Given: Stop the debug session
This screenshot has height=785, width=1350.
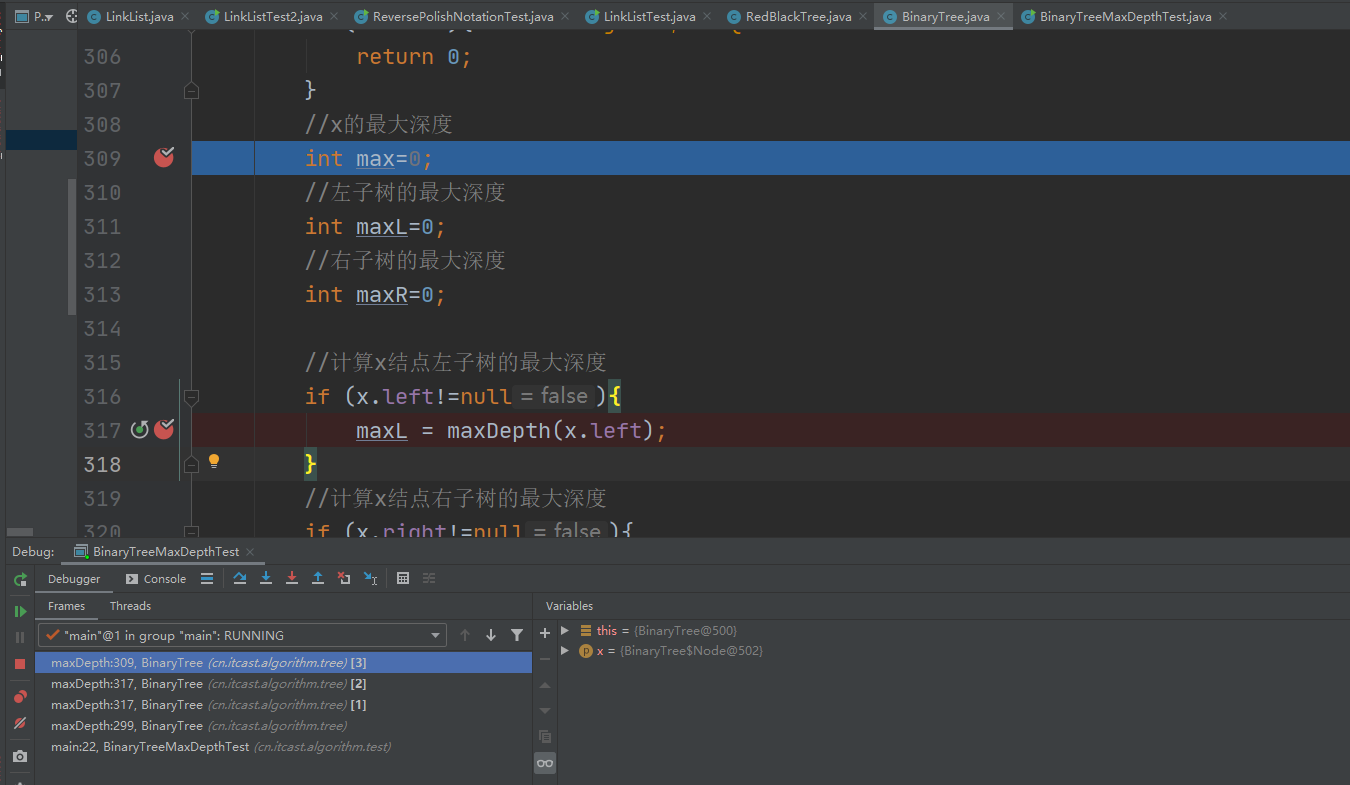Looking at the screenshot, I should coord(20,664).
